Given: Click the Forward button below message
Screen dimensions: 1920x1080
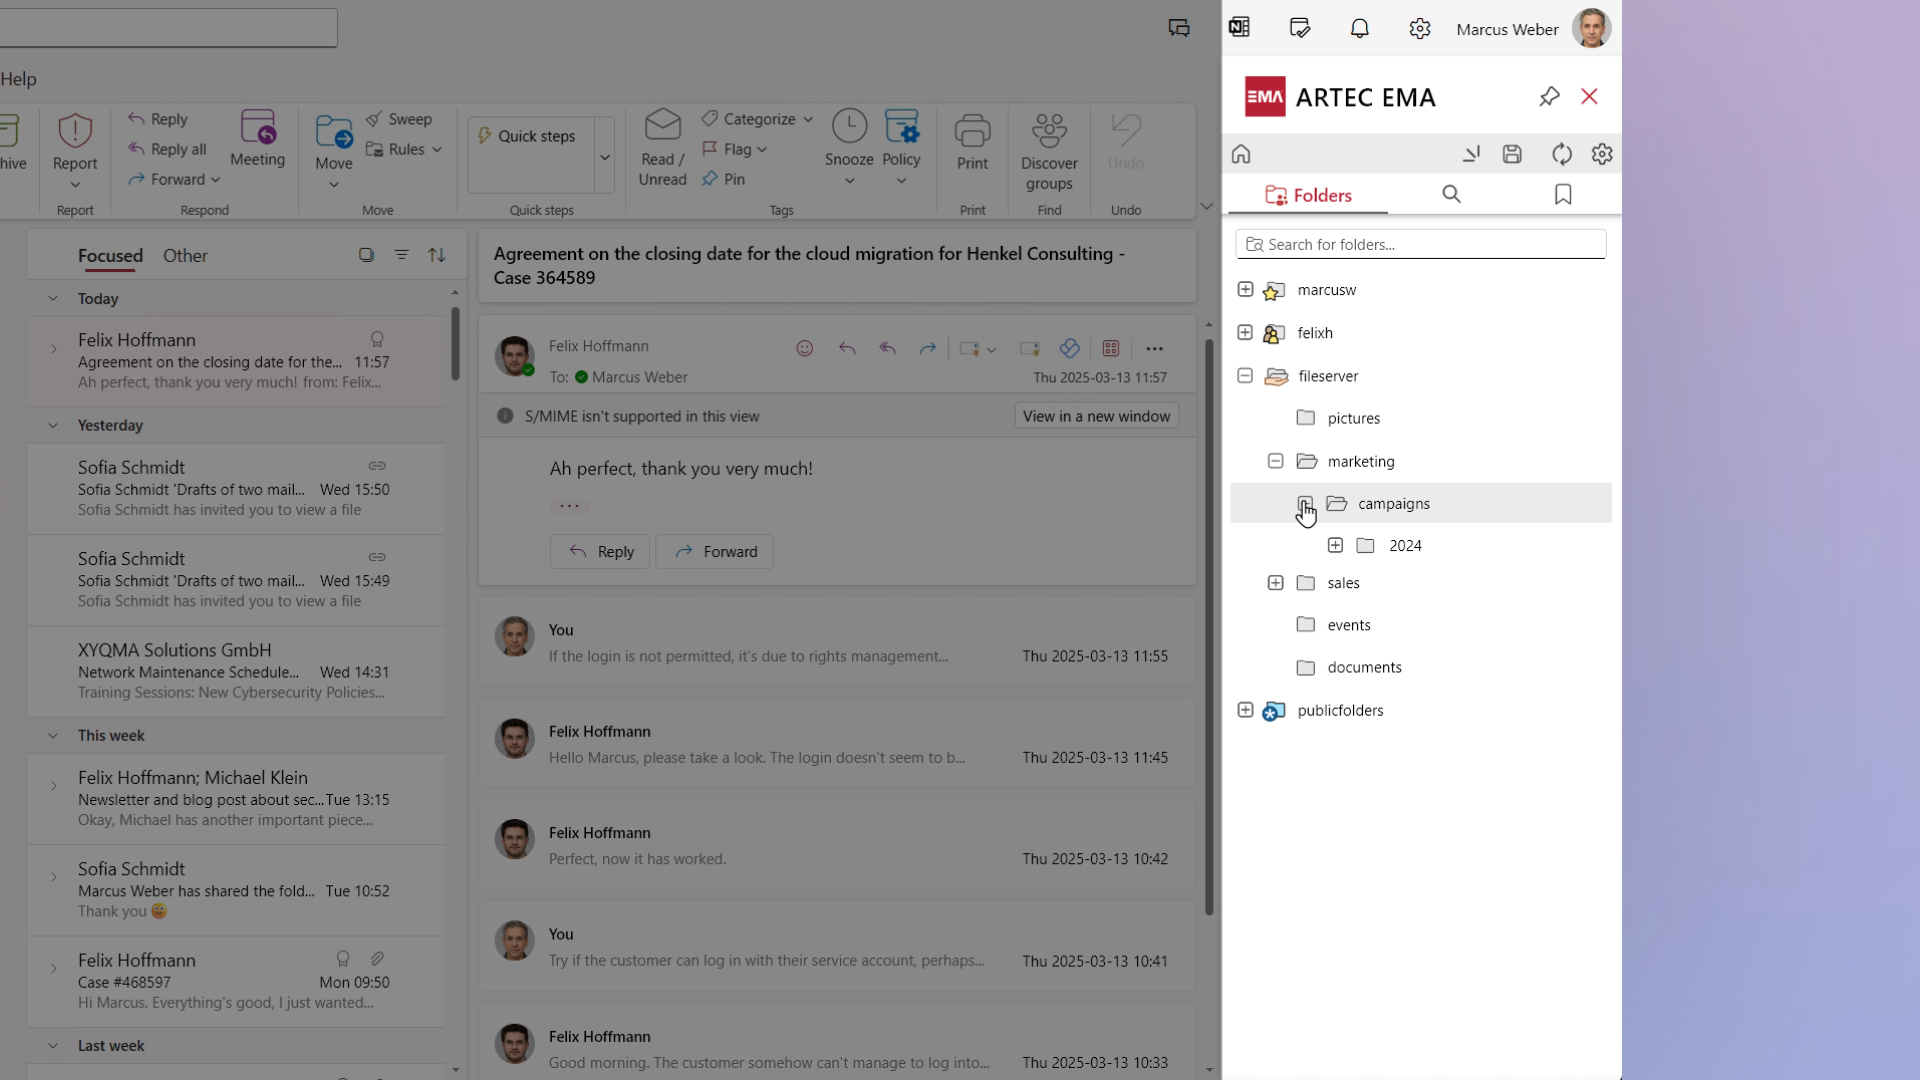Looking at the screenshot, I should pyautogui.click(x=714, y=552).
